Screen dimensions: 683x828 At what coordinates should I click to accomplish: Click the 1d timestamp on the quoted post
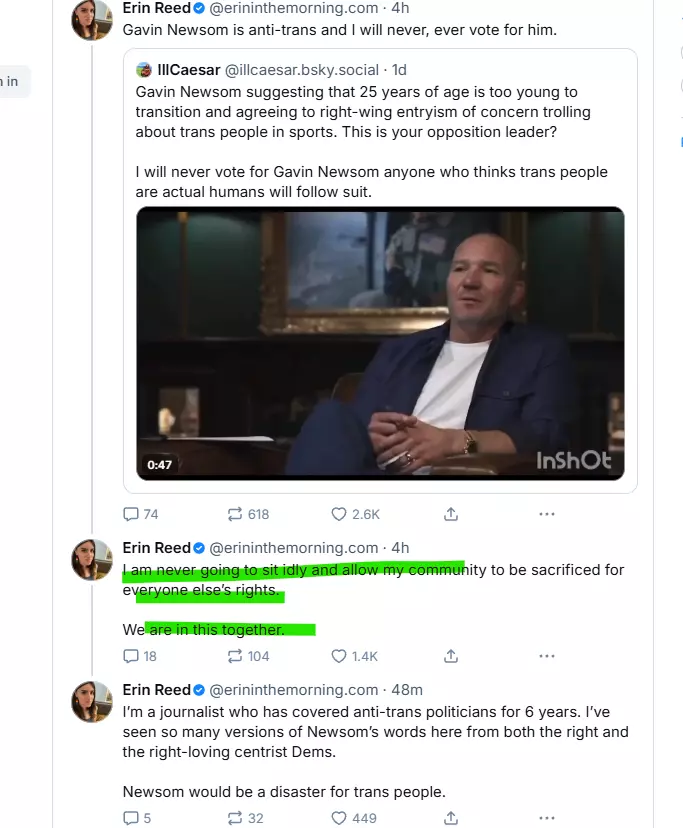399,70
